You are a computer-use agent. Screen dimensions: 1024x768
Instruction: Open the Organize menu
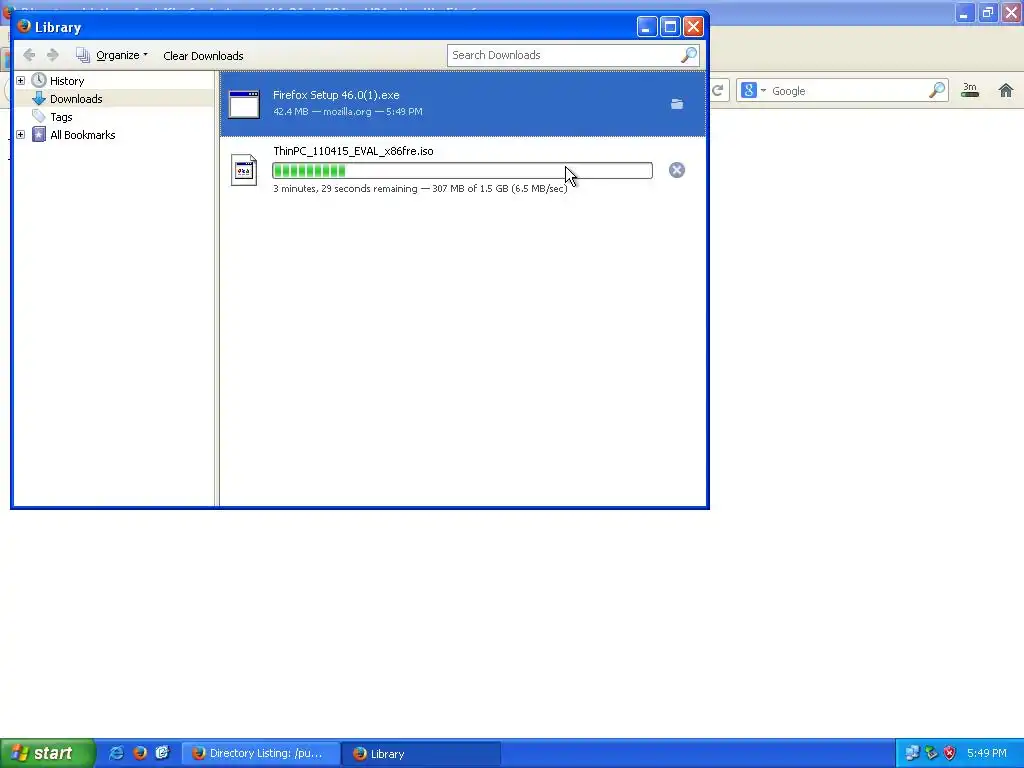(x=121, y=56)
